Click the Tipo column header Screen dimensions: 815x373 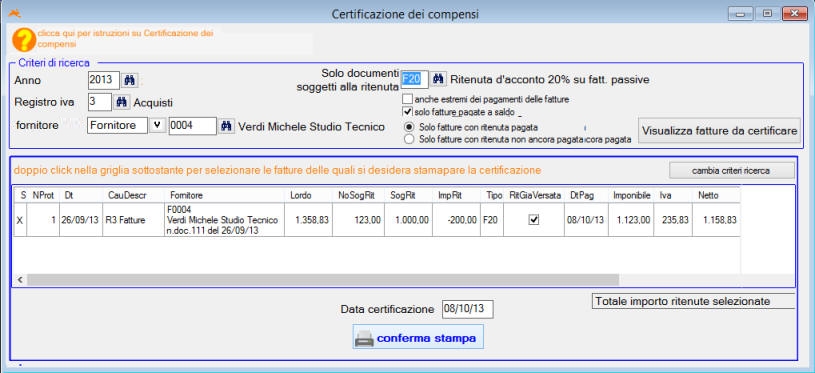pyautogui.click(x=492, y=195)
